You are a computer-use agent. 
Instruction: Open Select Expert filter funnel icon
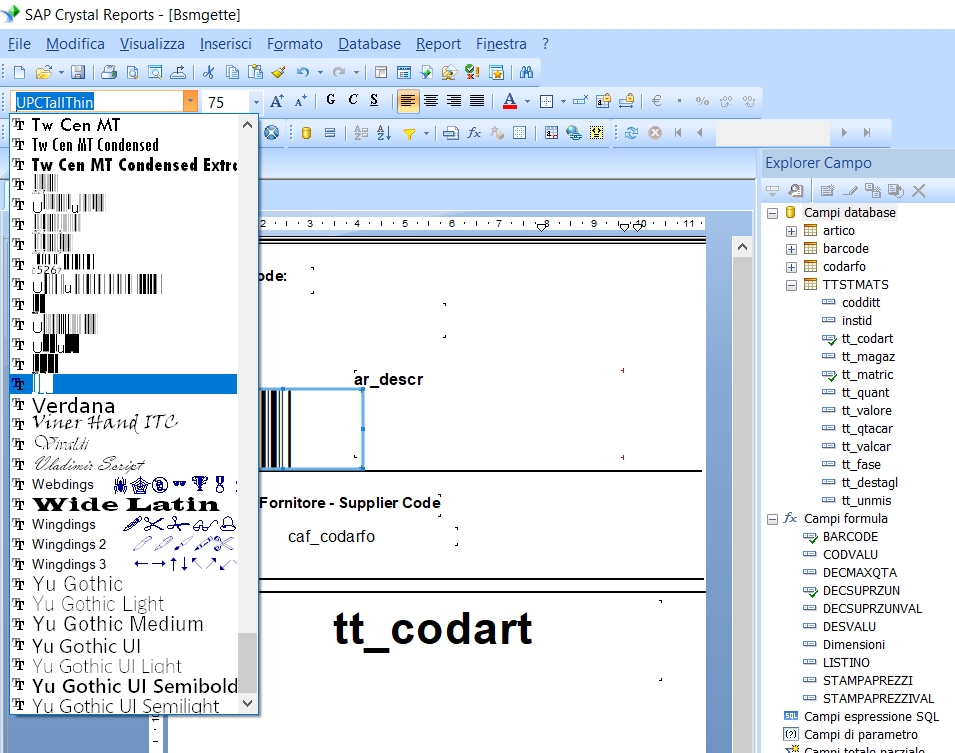point(410,133)
